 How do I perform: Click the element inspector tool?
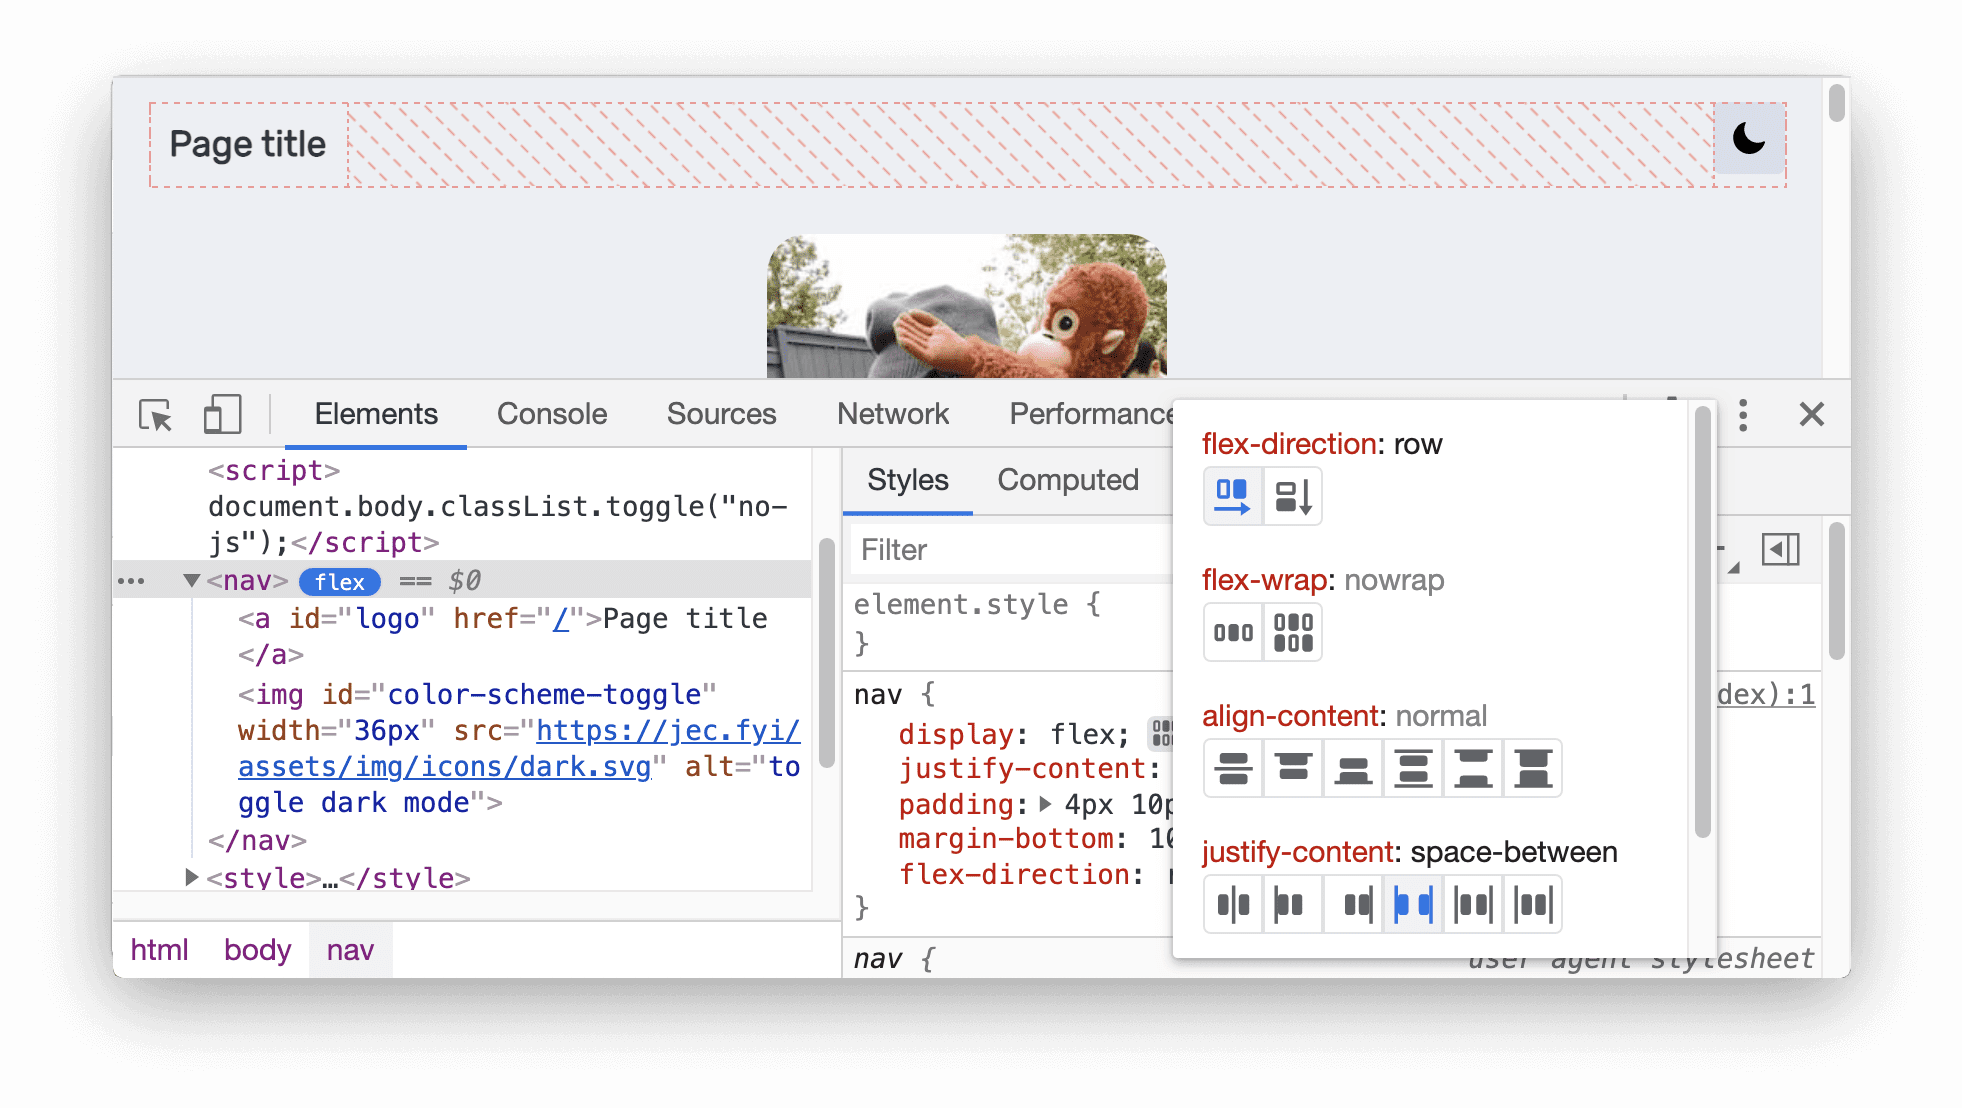click(x=155, y=414)
